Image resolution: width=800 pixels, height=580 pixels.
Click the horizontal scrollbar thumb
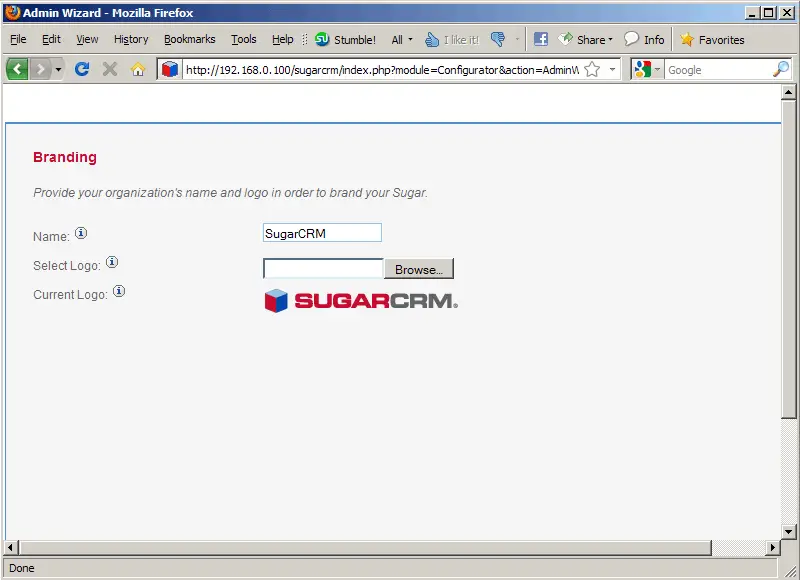pyautogui.click(x=365, y=548)
